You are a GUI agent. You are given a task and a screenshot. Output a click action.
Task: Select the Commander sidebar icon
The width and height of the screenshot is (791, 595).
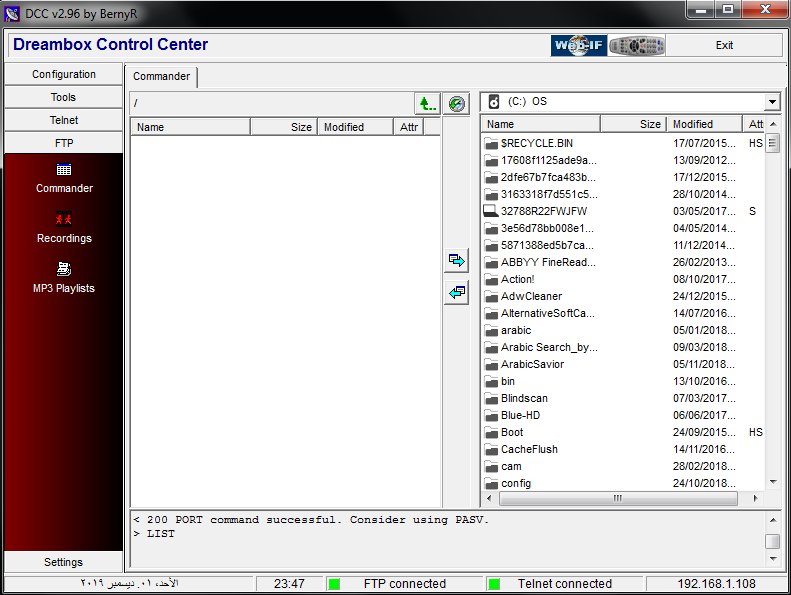64,170
